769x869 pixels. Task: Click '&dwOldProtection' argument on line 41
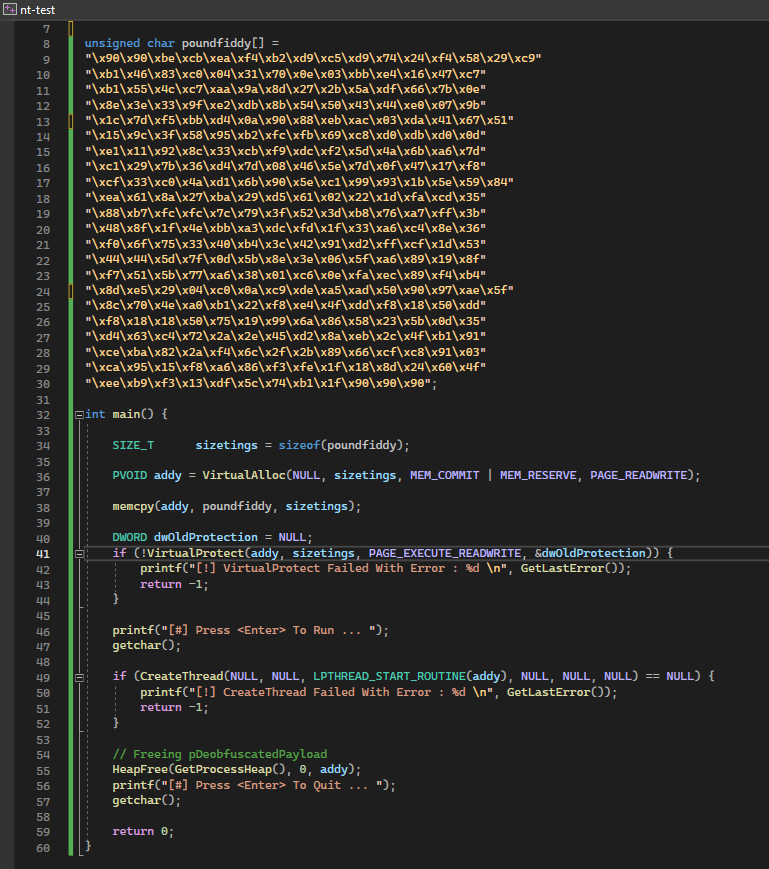pos(590,553)
